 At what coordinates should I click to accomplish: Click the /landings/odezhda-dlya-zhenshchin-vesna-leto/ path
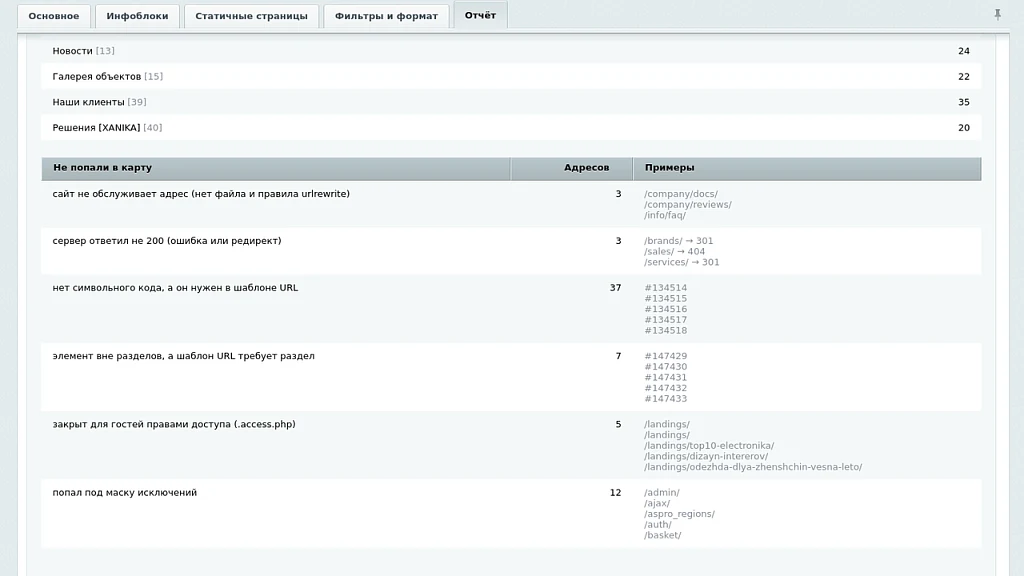(753, 467)
